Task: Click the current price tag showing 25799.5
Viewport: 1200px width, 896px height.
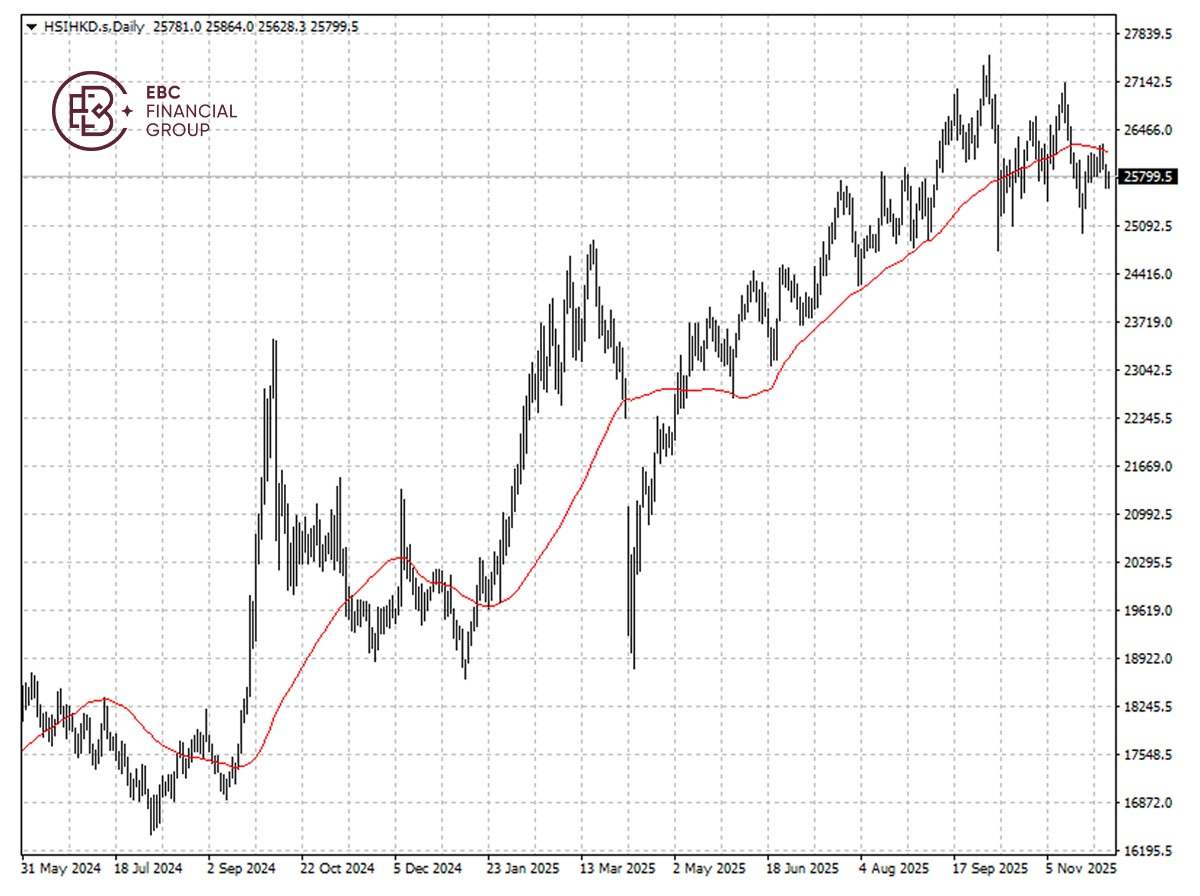Action: [x=1146, y=175]
